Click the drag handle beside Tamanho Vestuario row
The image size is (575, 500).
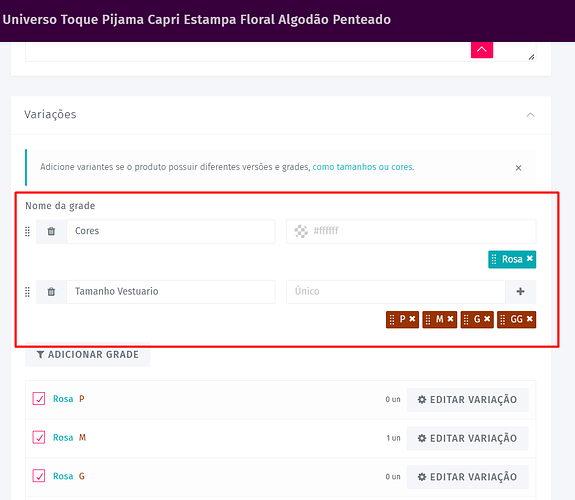28,292
